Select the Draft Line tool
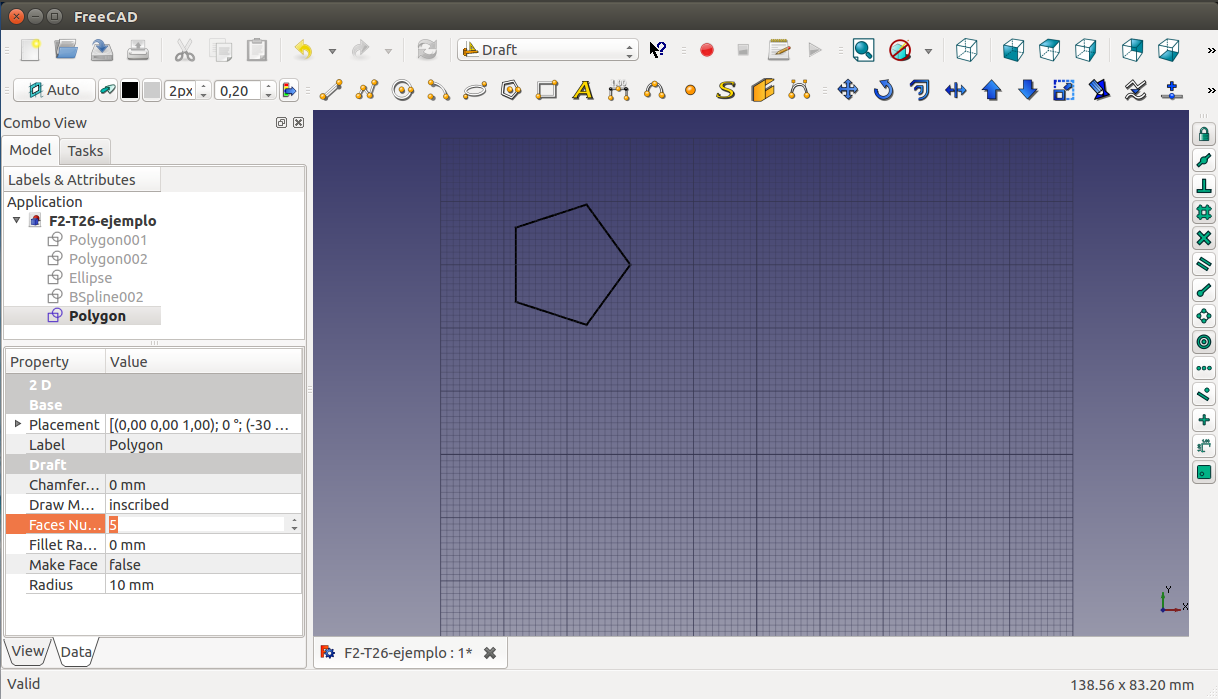 pos(331,91)
